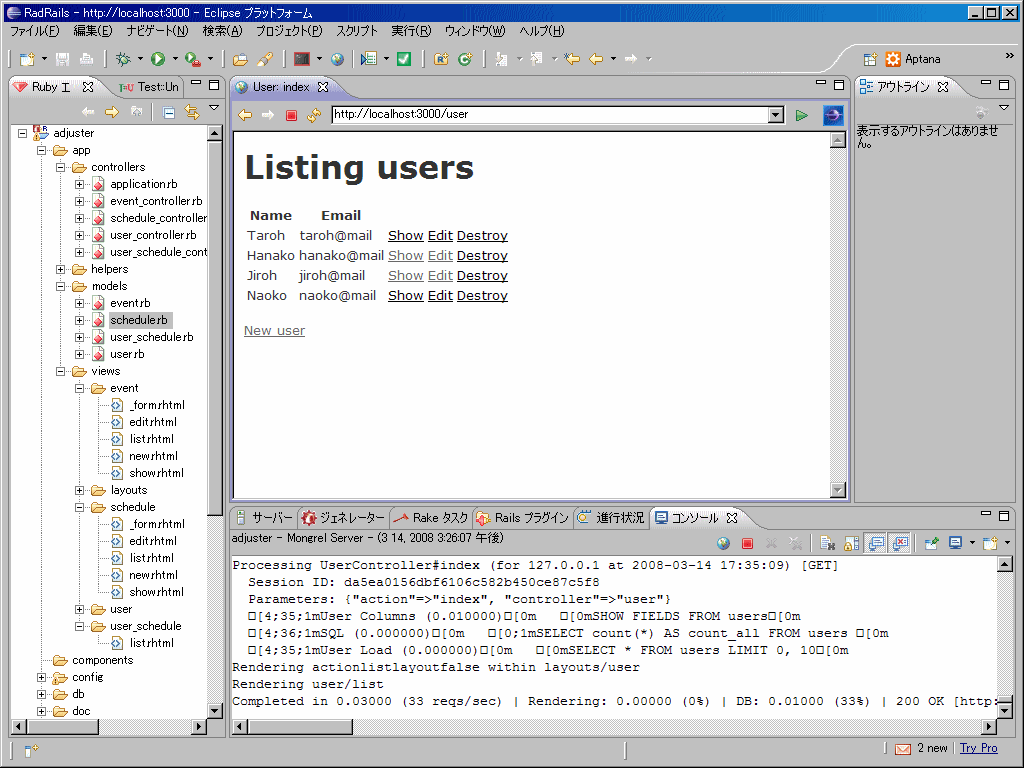Expand the helpers folder
This screenshot has width=1024, height=768.
60,269
